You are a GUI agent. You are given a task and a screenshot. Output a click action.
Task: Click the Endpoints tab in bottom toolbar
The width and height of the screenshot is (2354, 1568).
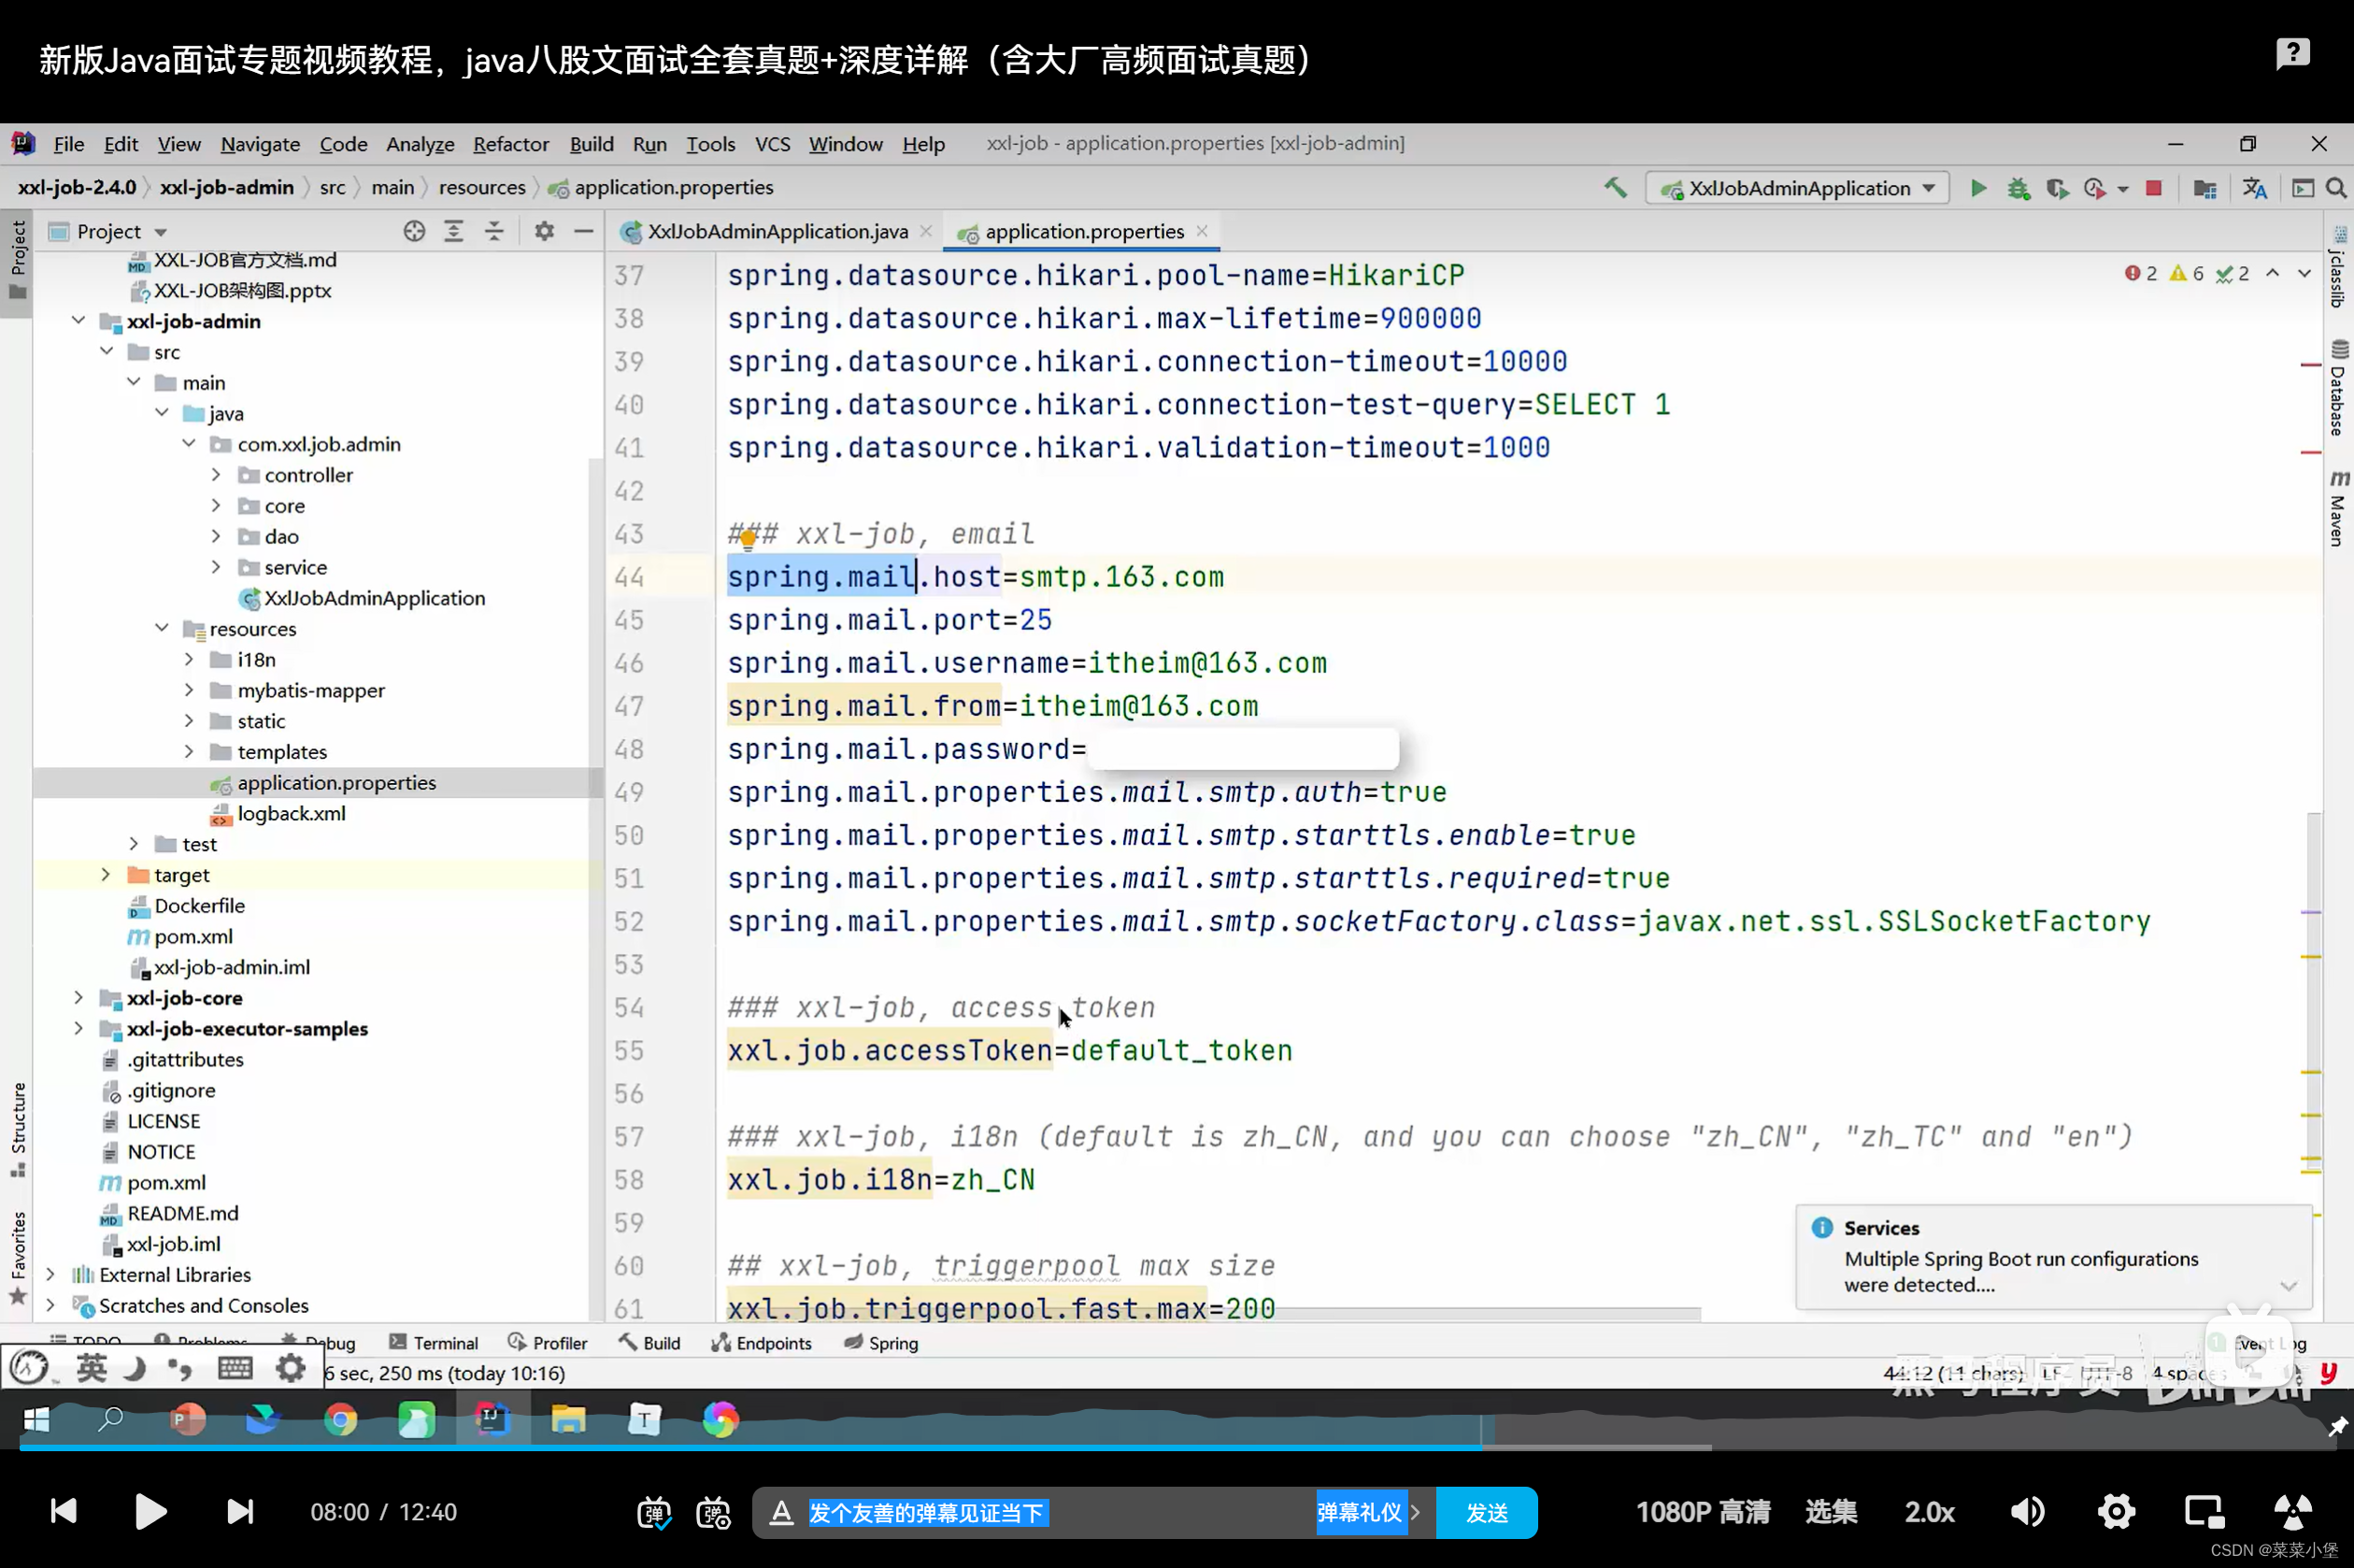(772, 1342)
